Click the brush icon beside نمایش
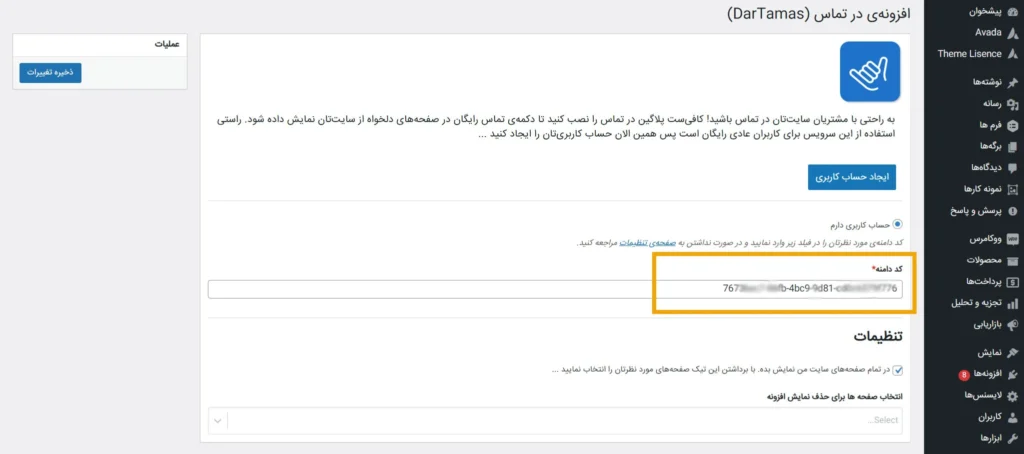Image resolution: width=1024 pixels, height=454 pixels. tap(1012, 353)
